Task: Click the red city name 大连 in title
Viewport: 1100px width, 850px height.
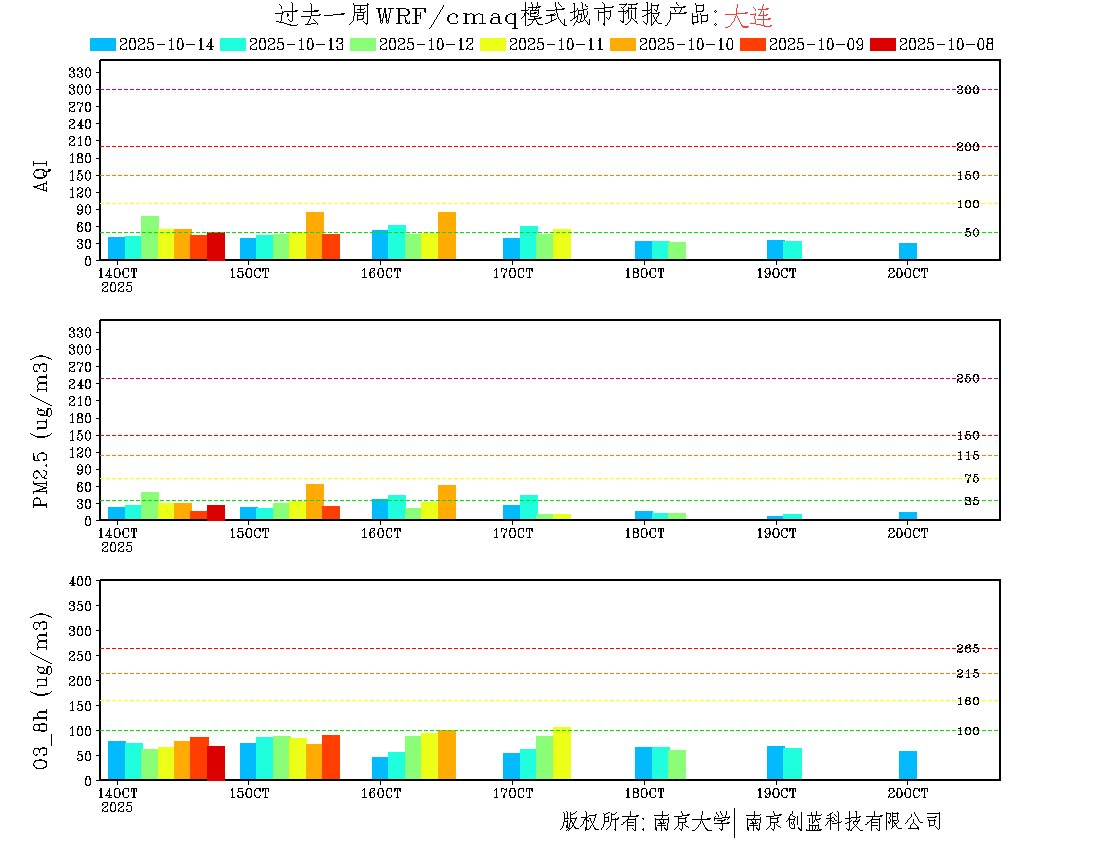Action: 747,17
